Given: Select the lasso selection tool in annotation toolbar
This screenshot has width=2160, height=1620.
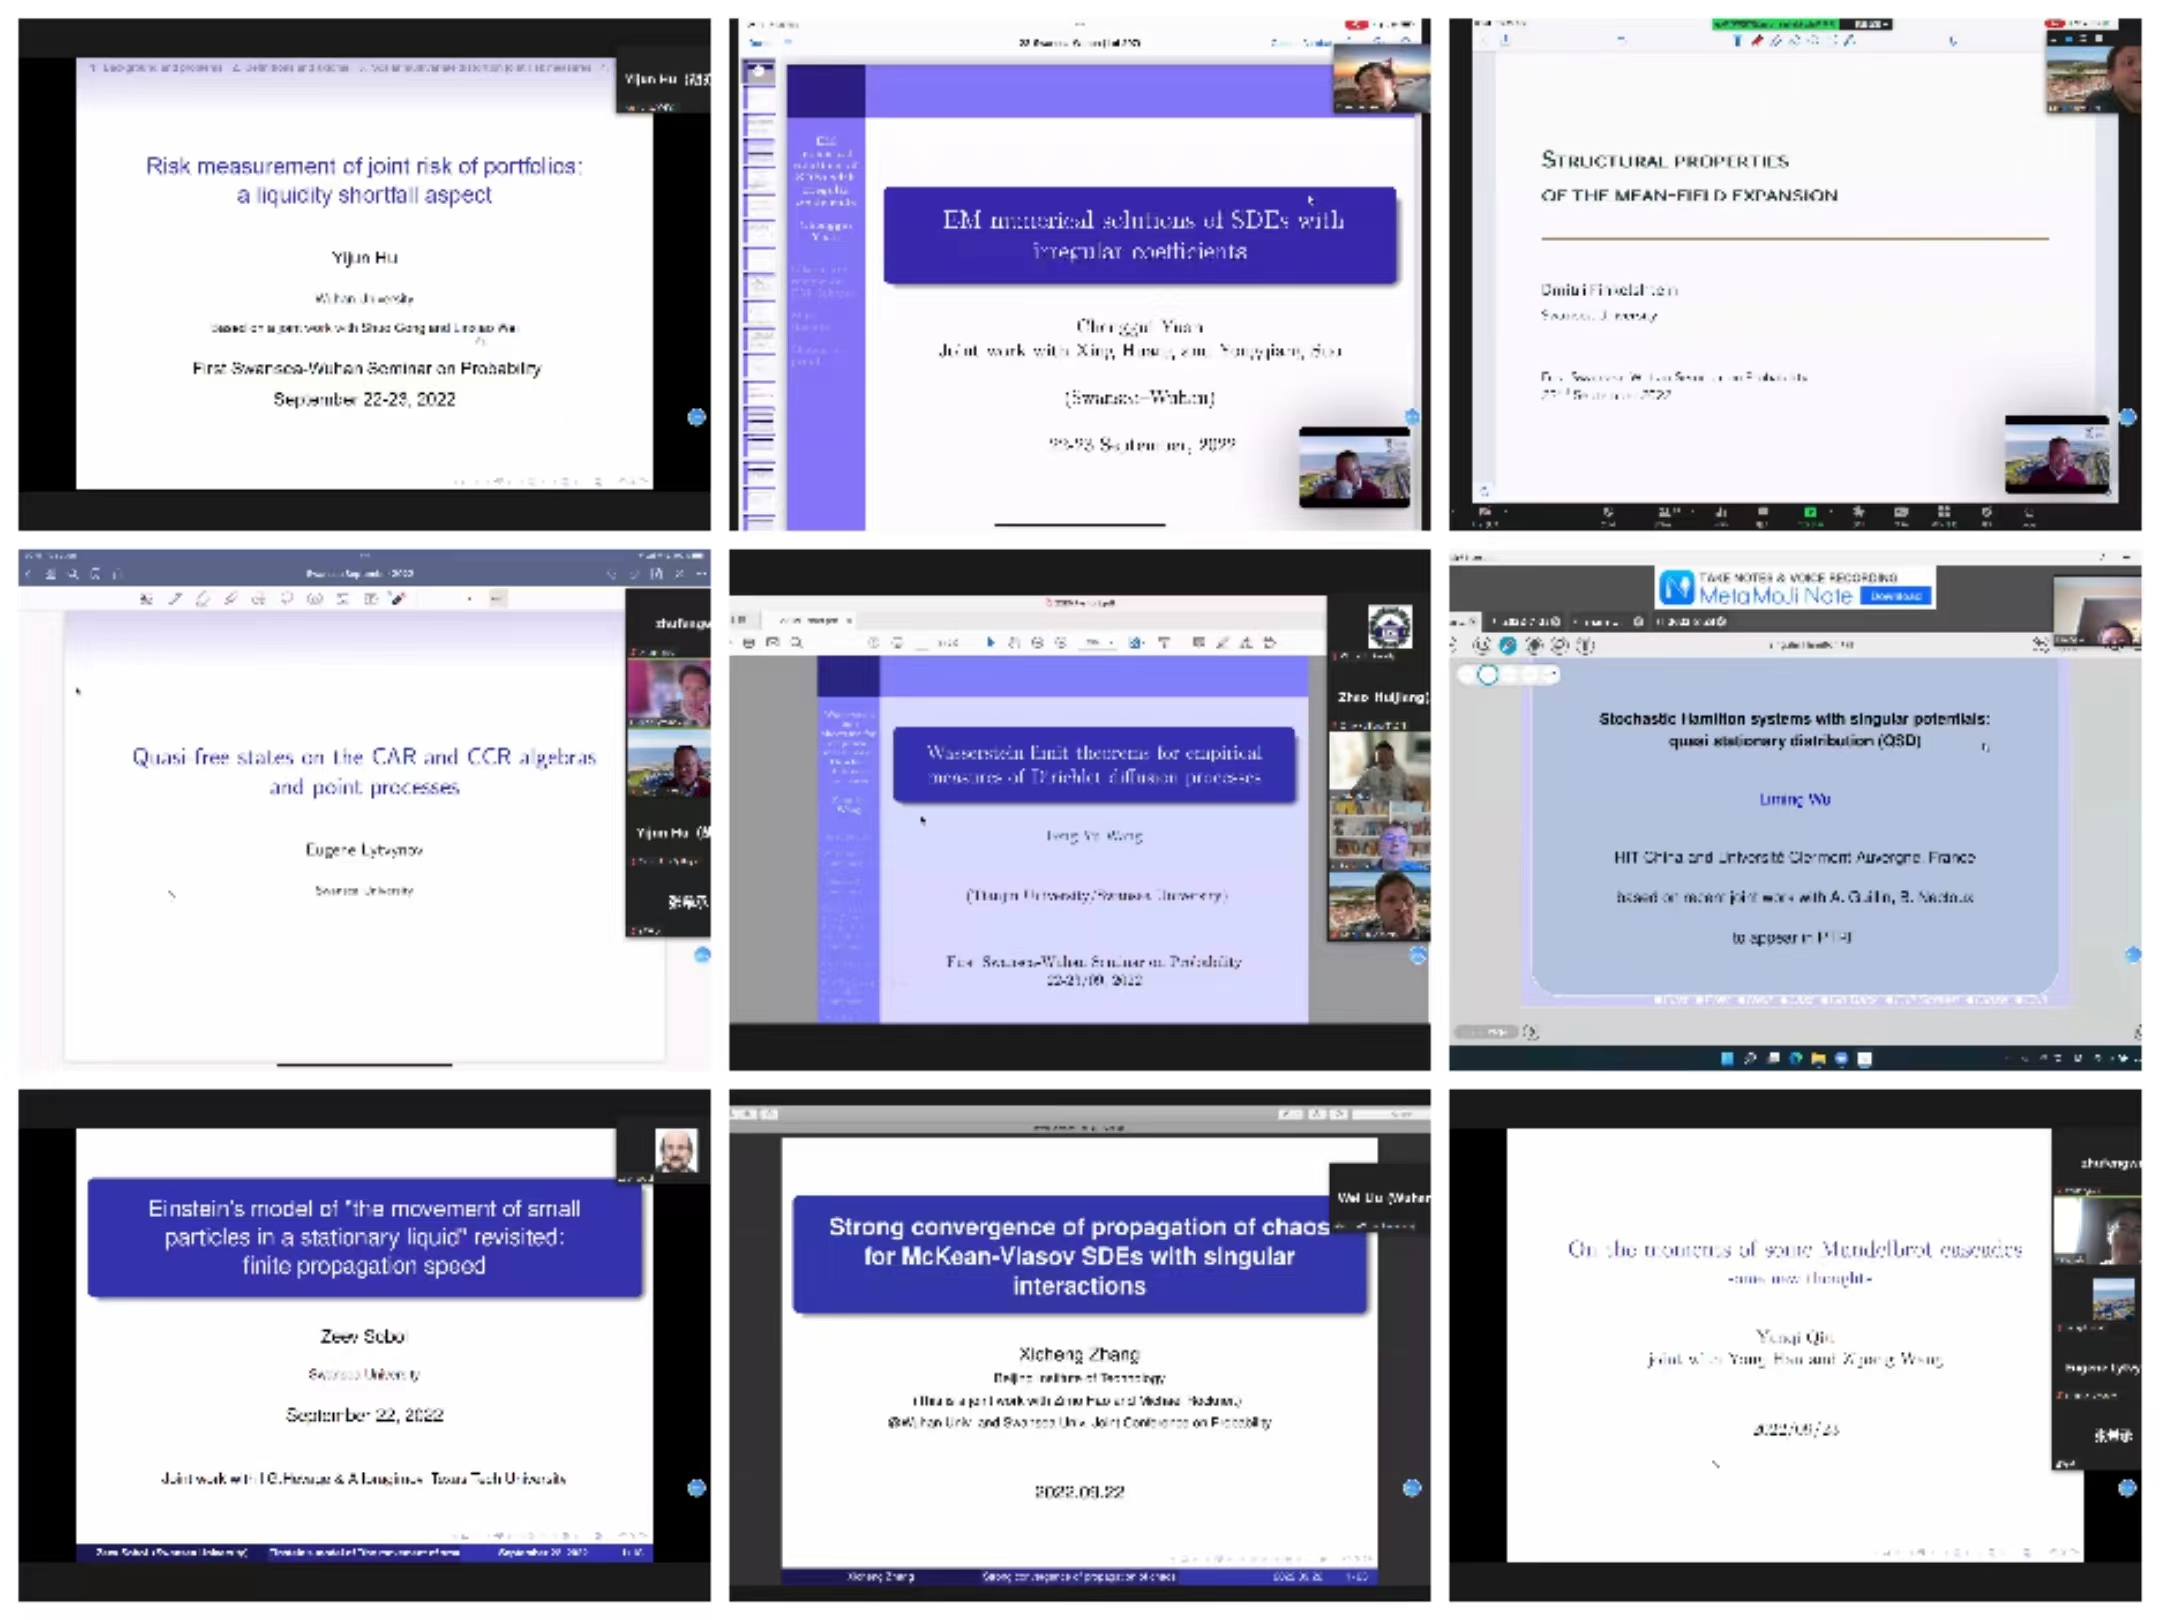Looking at the screenshot, I should click(287, 599).
